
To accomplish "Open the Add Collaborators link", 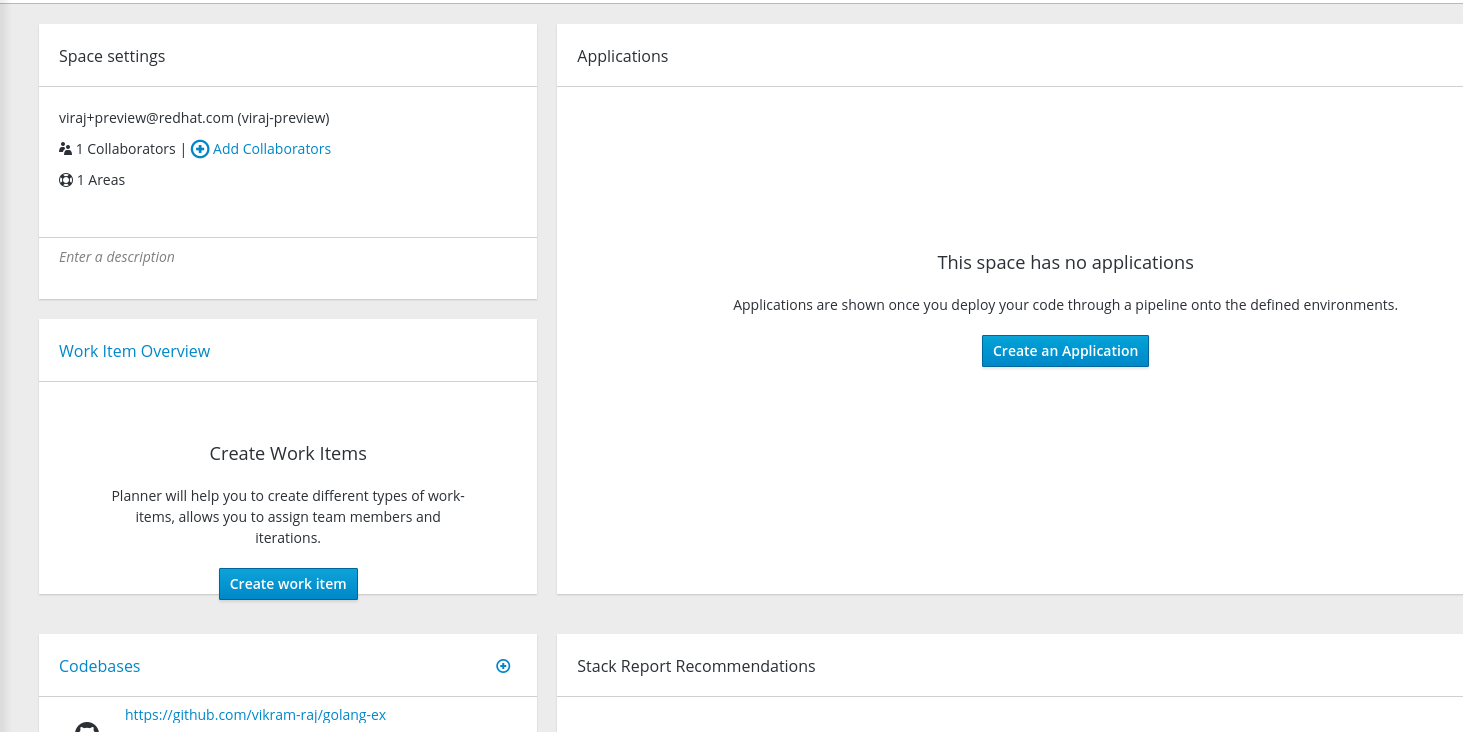I will (271, 148).
